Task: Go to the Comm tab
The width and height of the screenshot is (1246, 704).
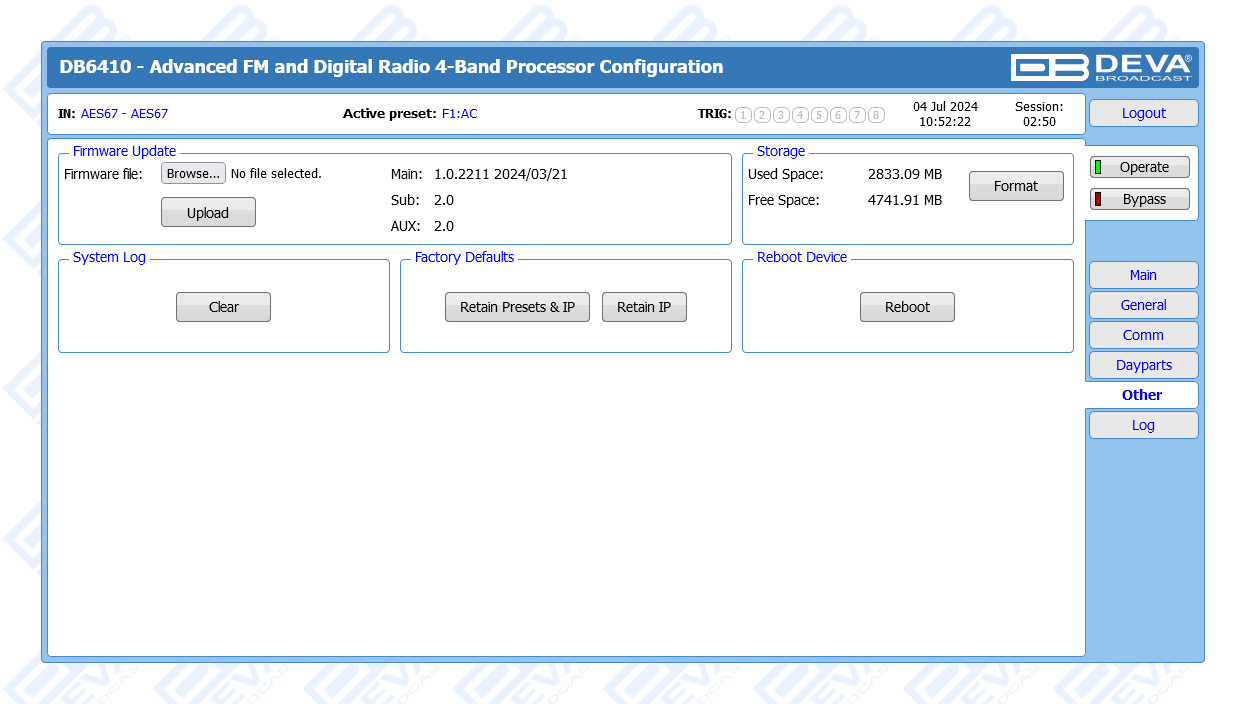Action: coord(1143,335)
